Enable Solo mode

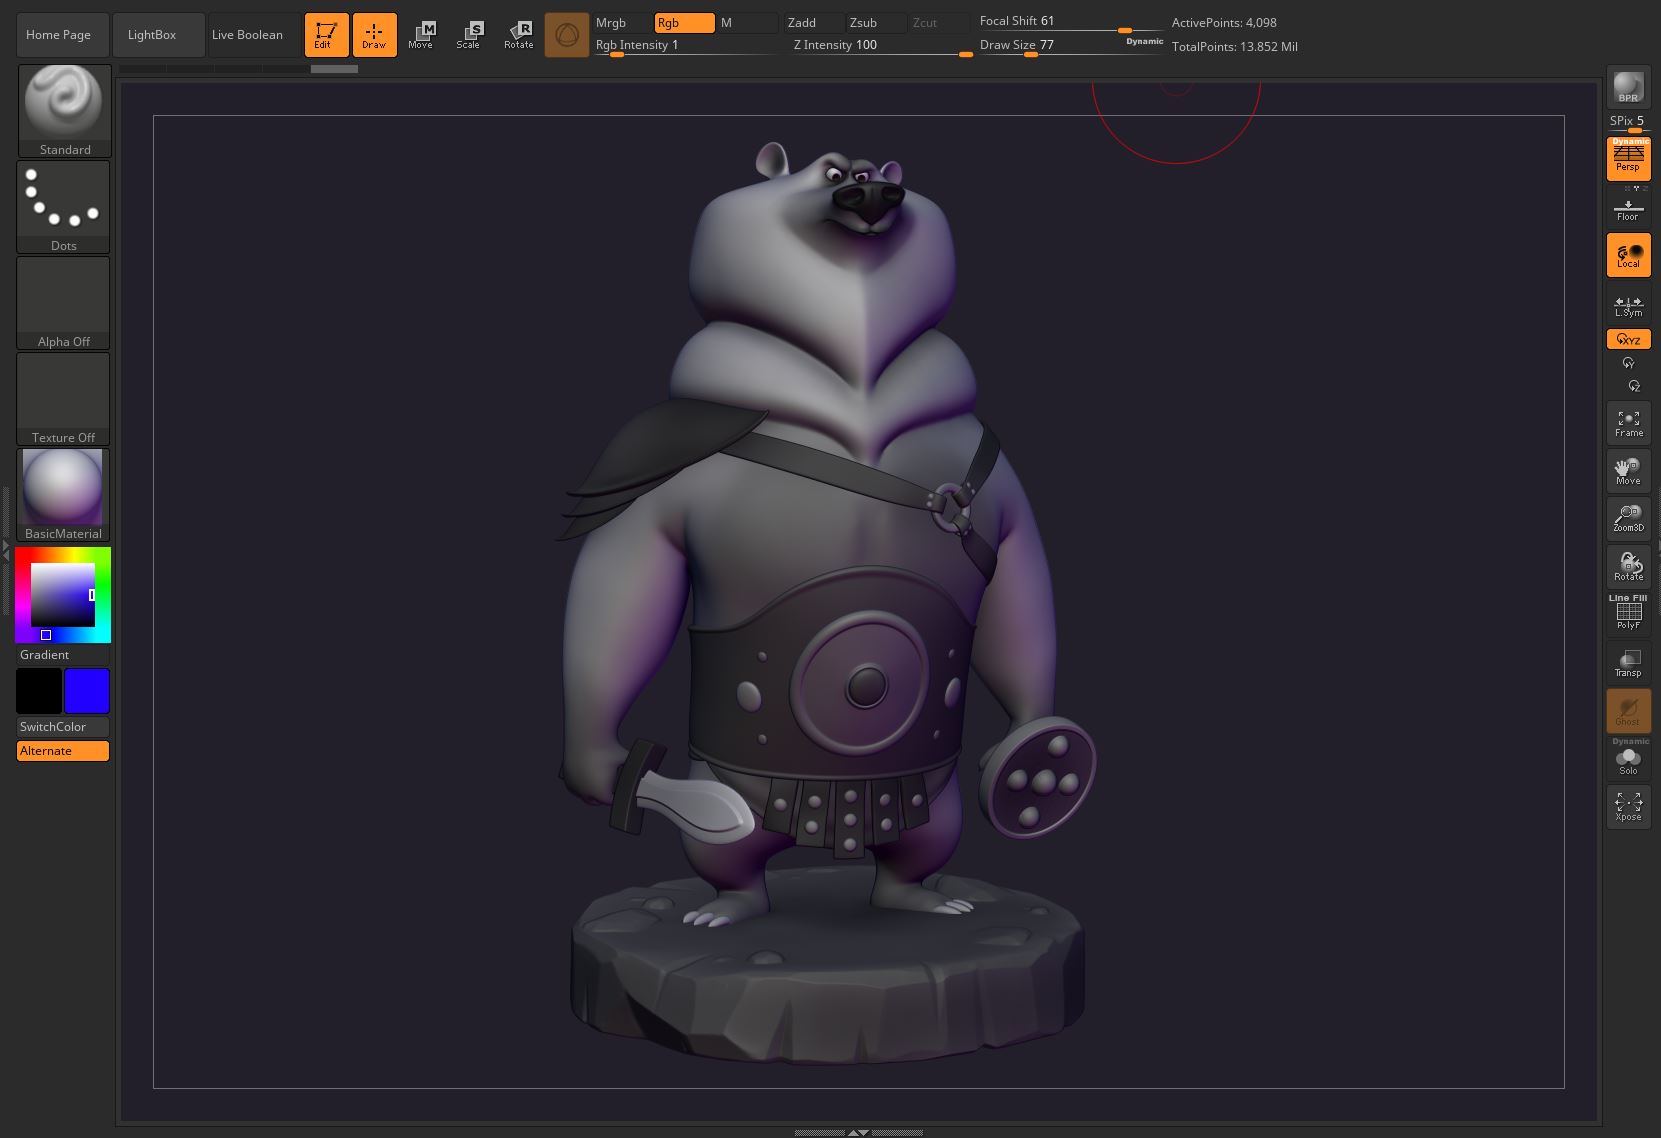[x=1628, y=759]
